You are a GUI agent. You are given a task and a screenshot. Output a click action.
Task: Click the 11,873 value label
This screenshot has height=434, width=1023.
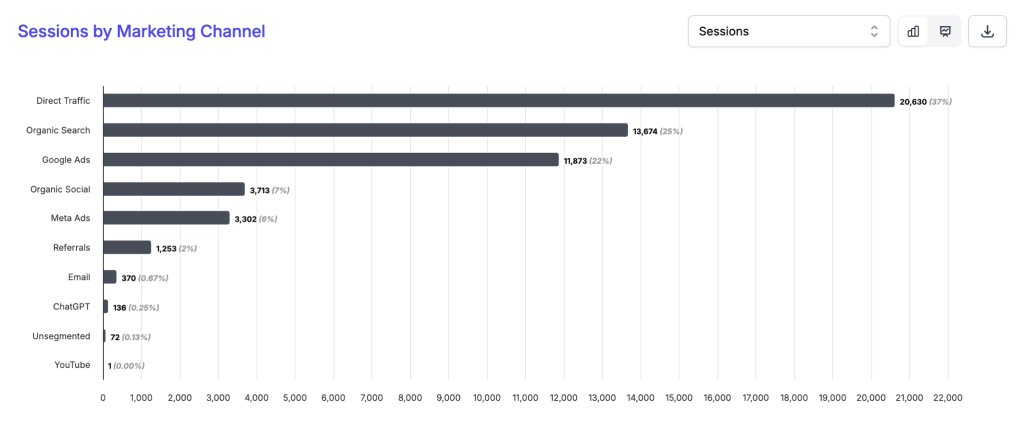point(577,161)
